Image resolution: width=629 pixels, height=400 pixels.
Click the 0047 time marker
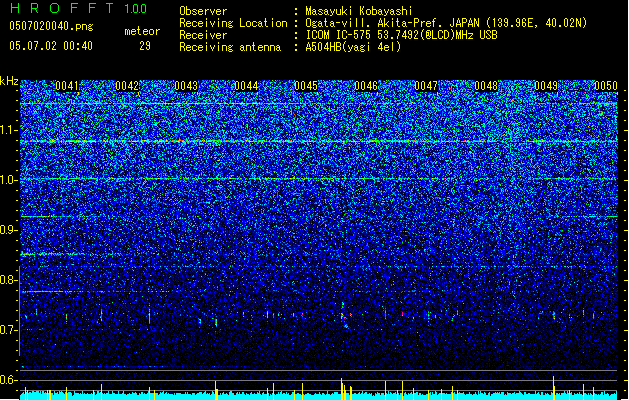point(426,86)
